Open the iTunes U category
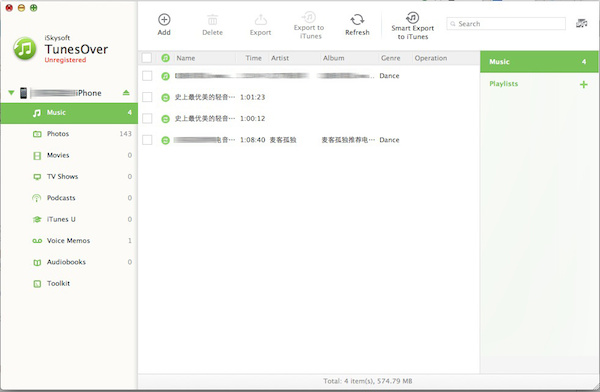This screenshot has height=392, width=600. (69, 219)
